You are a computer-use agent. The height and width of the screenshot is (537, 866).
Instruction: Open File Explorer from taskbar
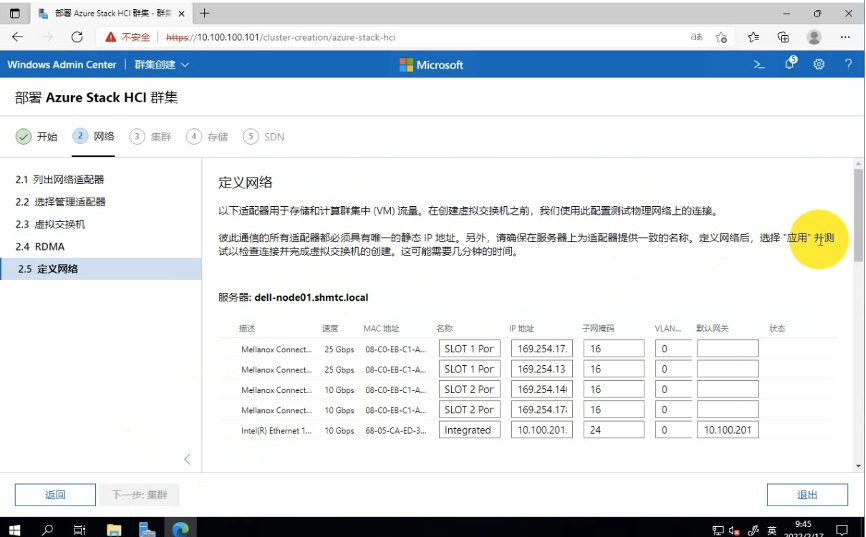[x=114, y=530]
